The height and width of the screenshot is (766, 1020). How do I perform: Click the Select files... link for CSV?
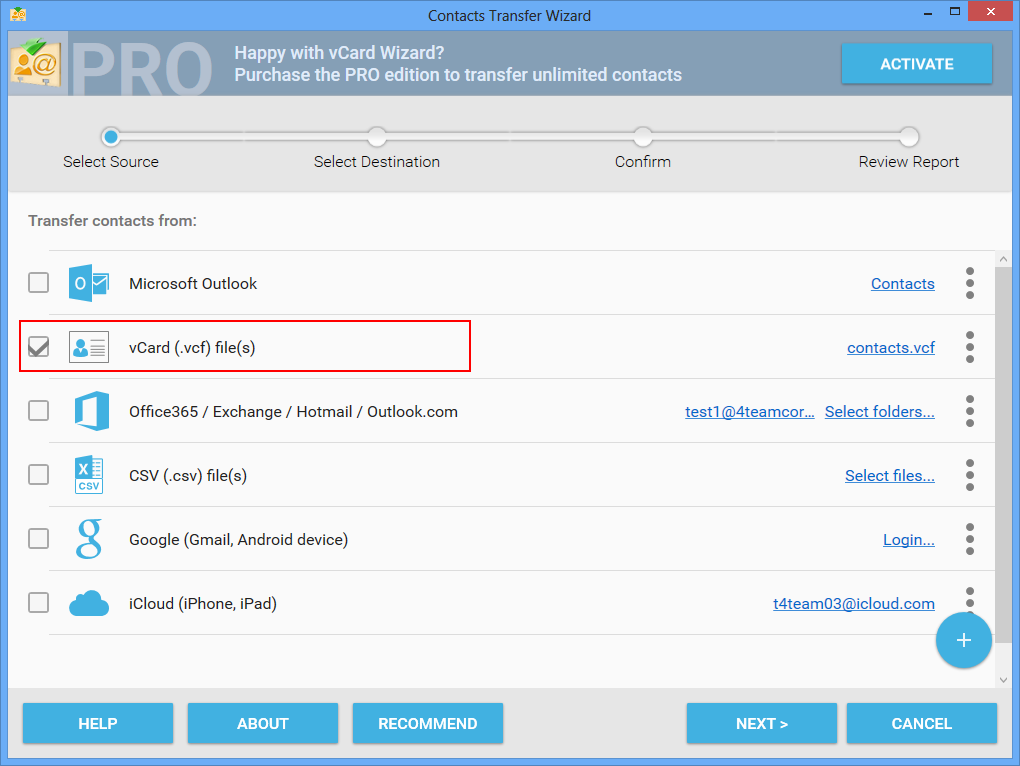tap(890, 475)
